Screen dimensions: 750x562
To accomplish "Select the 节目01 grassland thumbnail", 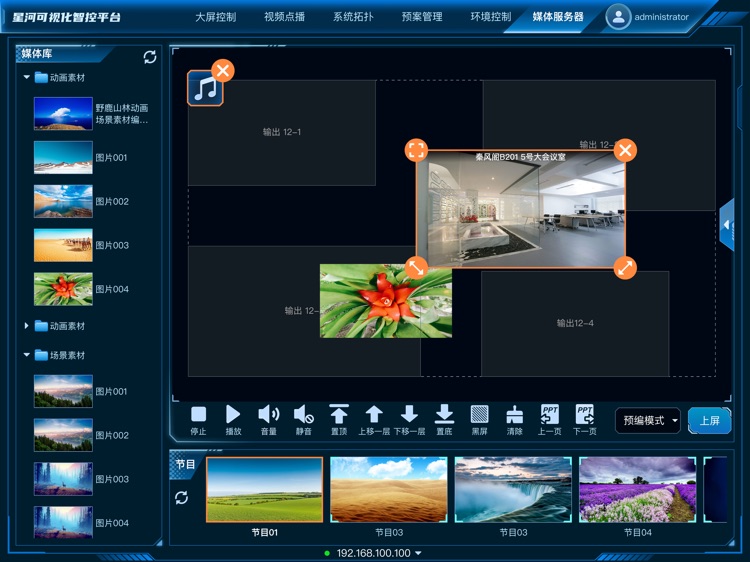I will pyautogui.click(x=265, y=489).
